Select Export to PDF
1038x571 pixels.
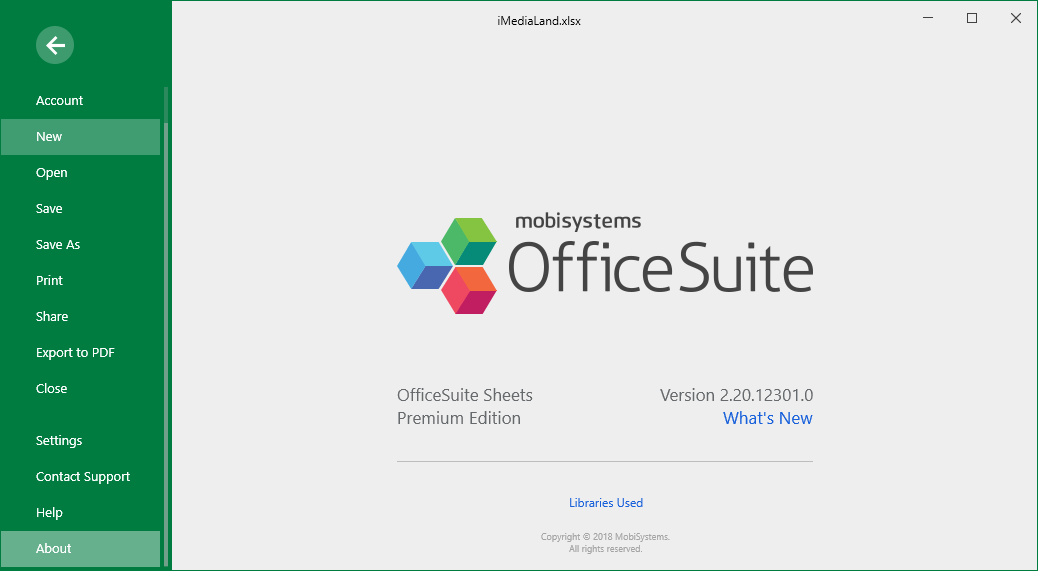[x=80, y=353]
